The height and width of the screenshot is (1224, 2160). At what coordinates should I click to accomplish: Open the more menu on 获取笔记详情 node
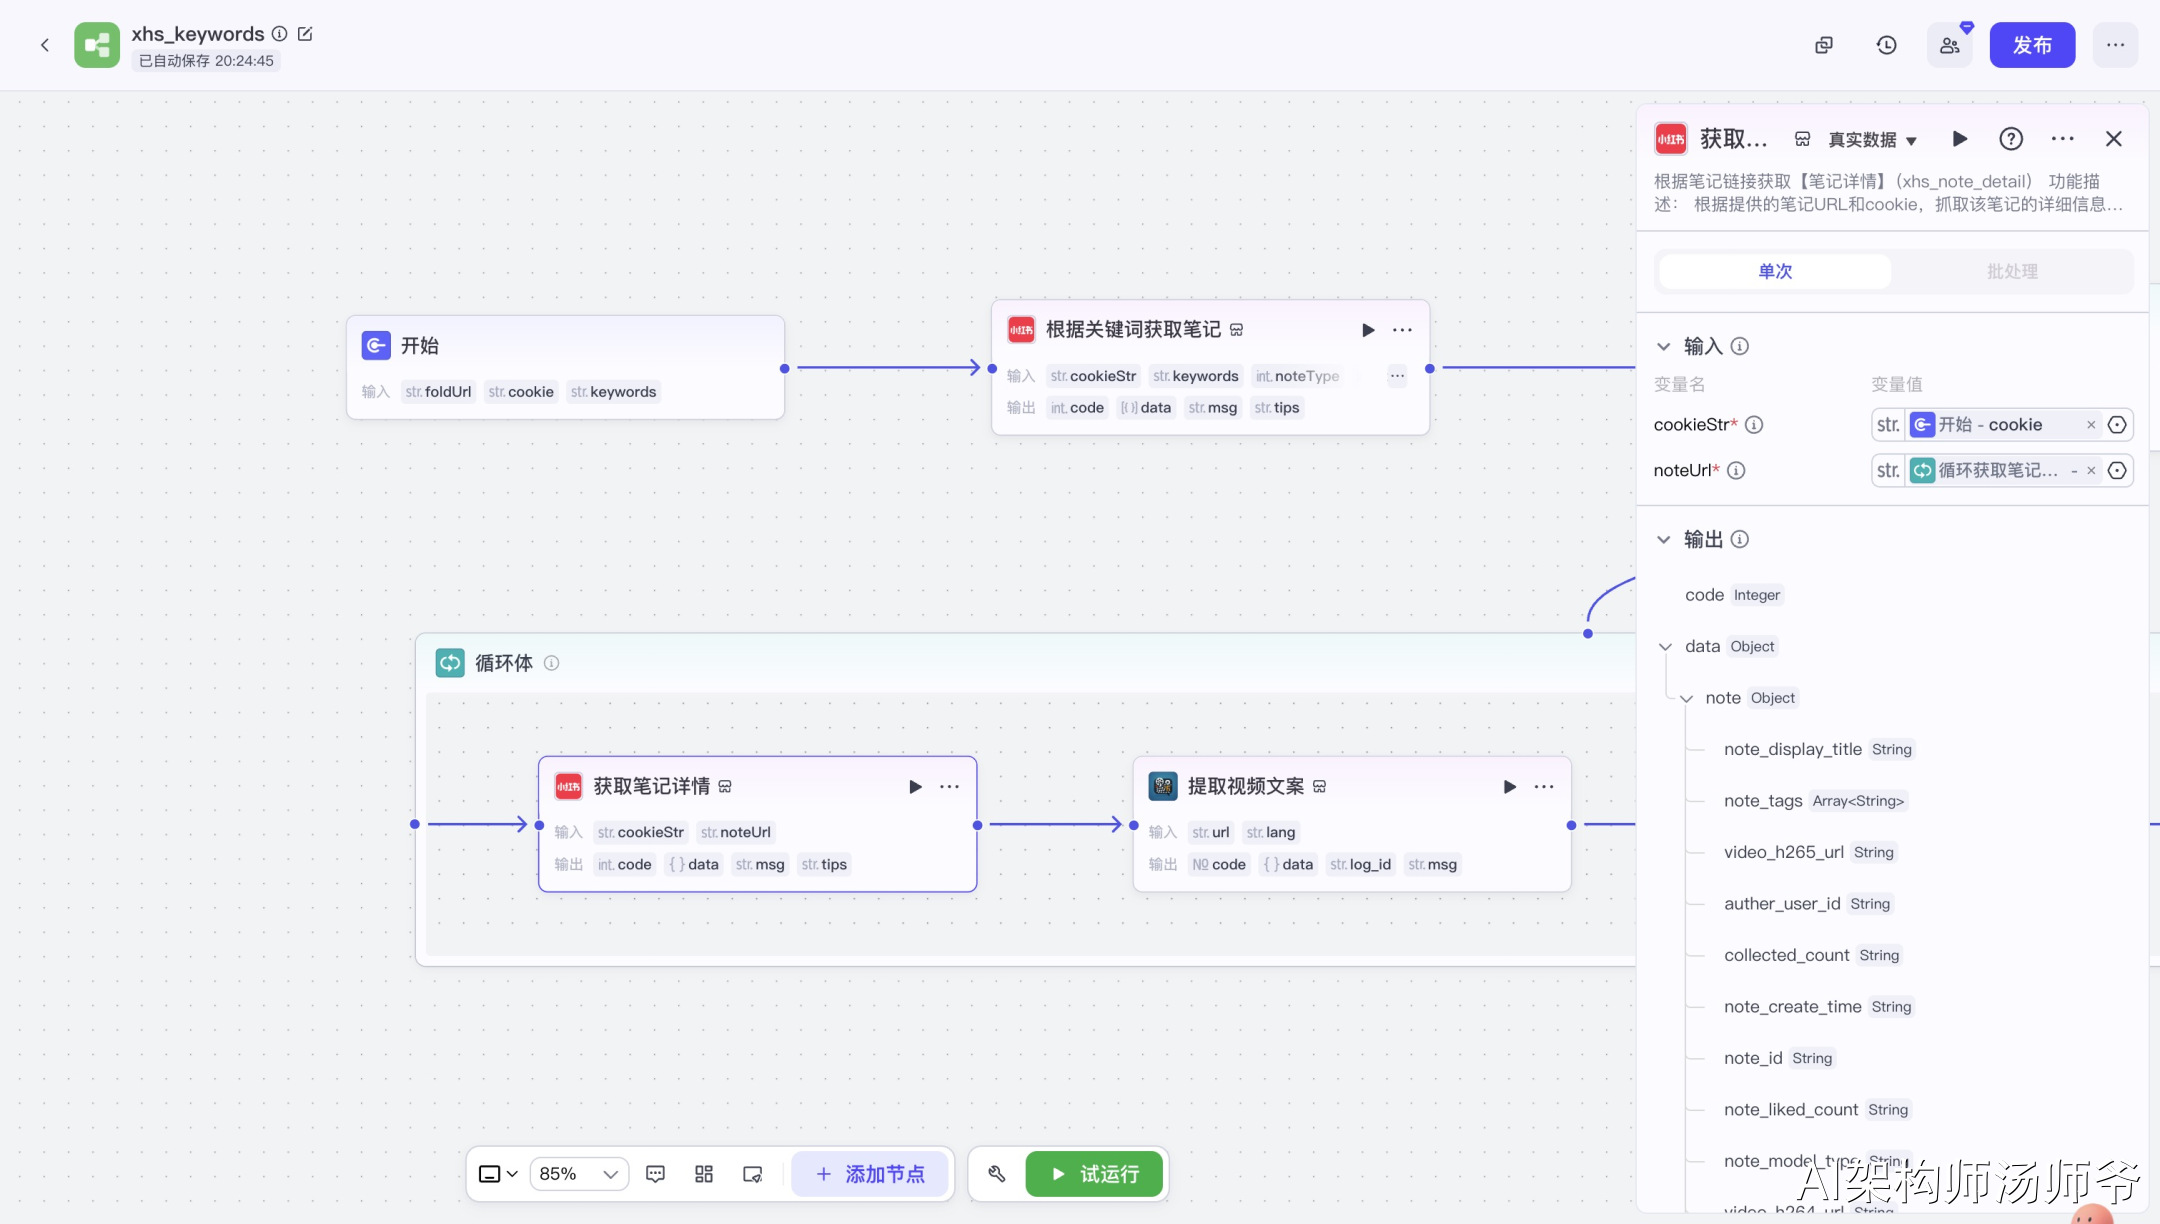click(949, 787)
